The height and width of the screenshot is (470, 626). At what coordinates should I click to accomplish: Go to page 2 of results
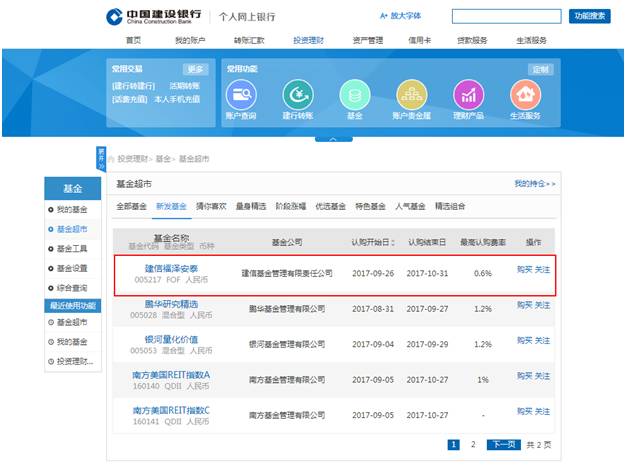473,444
